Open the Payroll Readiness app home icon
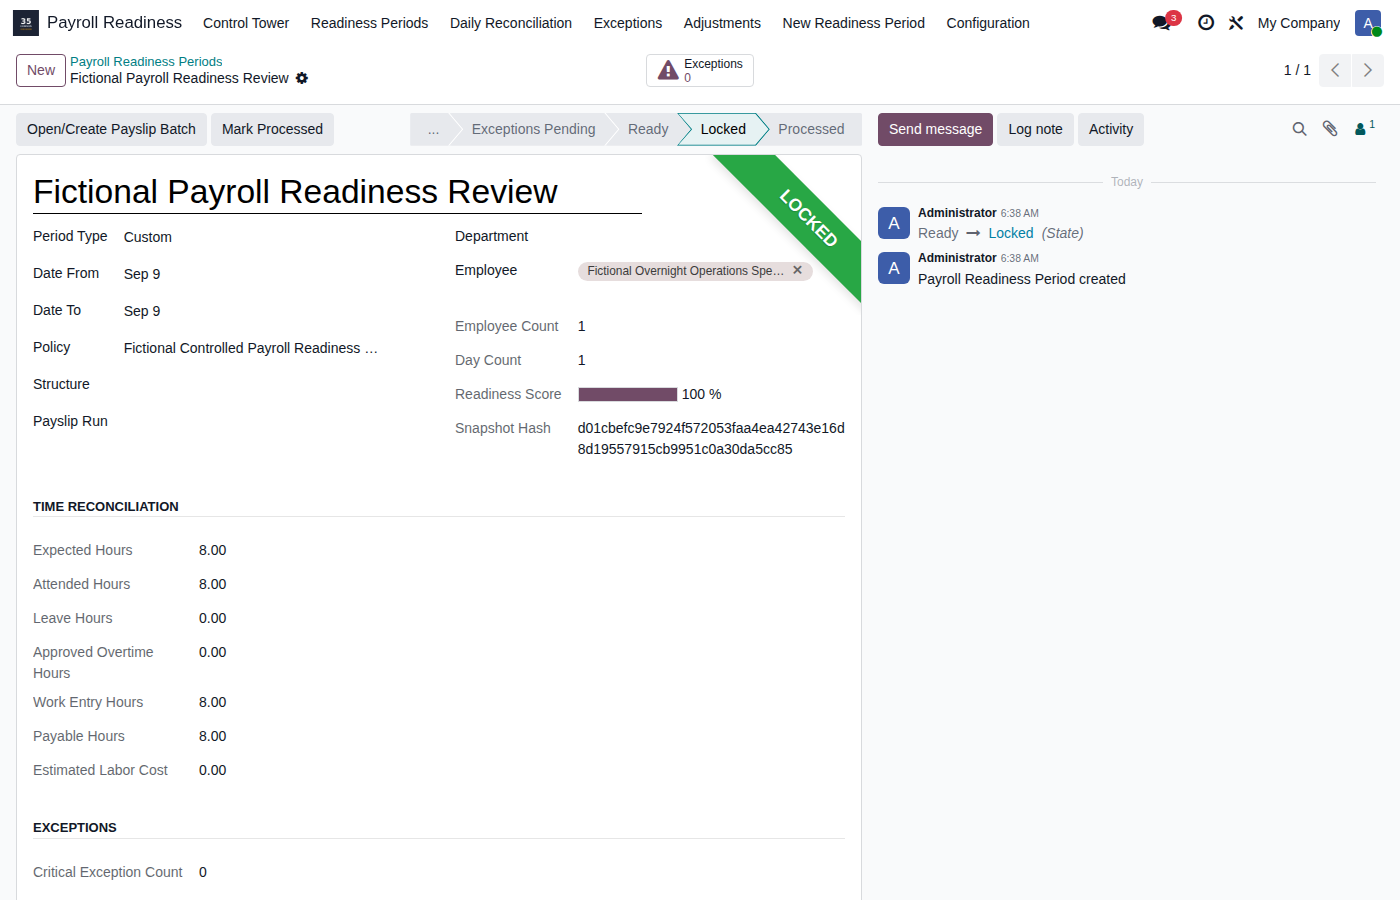The image size is (1400, 900). click(26, 22)
